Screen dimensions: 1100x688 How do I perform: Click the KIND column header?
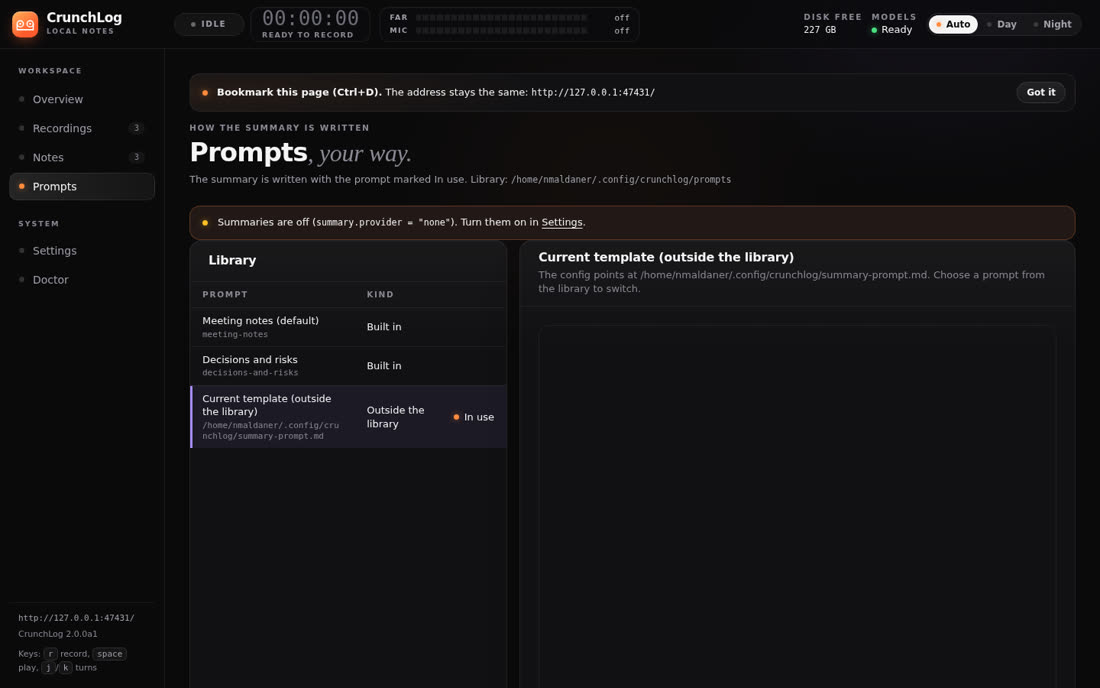(380, 295)
